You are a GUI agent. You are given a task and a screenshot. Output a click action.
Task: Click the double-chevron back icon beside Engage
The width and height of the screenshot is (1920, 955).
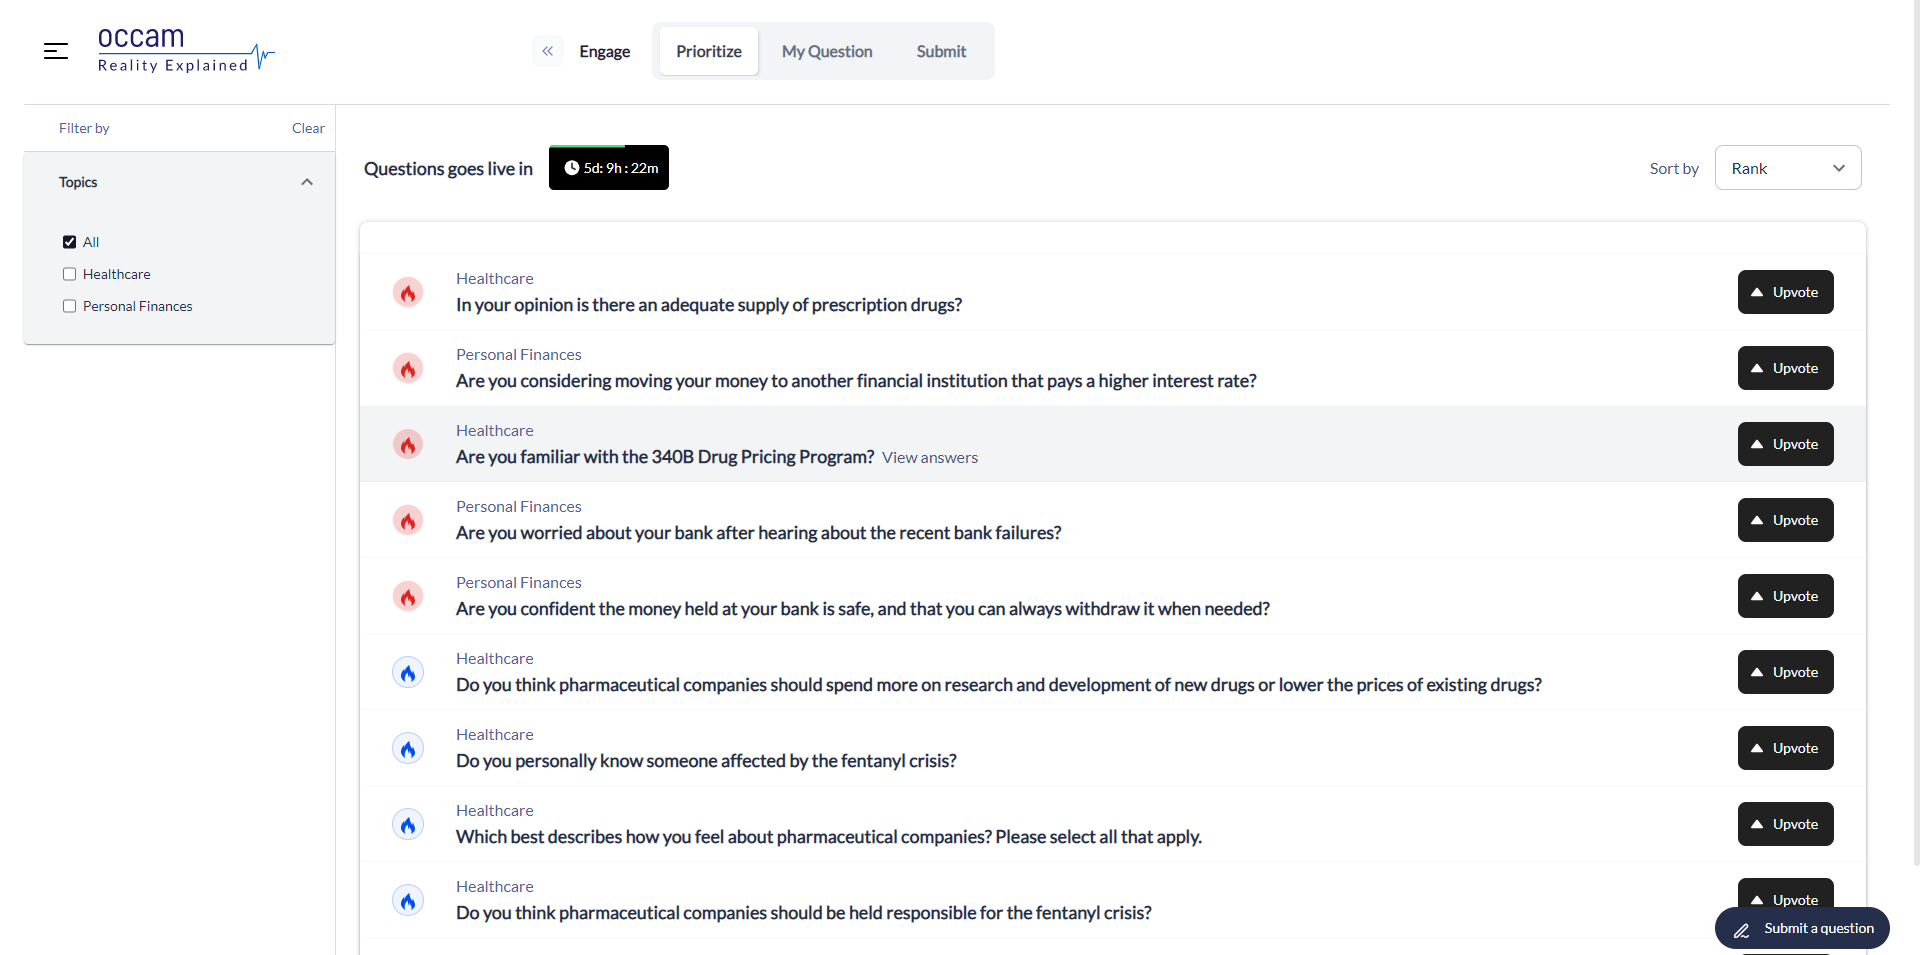[547, 51]
